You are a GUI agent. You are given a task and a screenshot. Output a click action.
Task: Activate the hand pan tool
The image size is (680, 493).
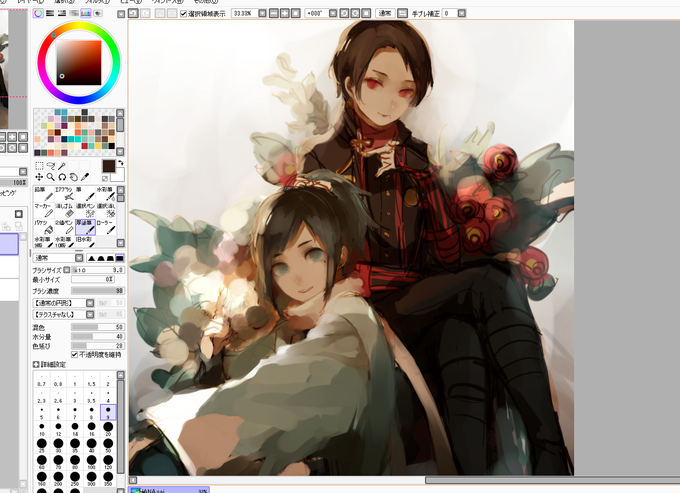click(x=74, y=177)
